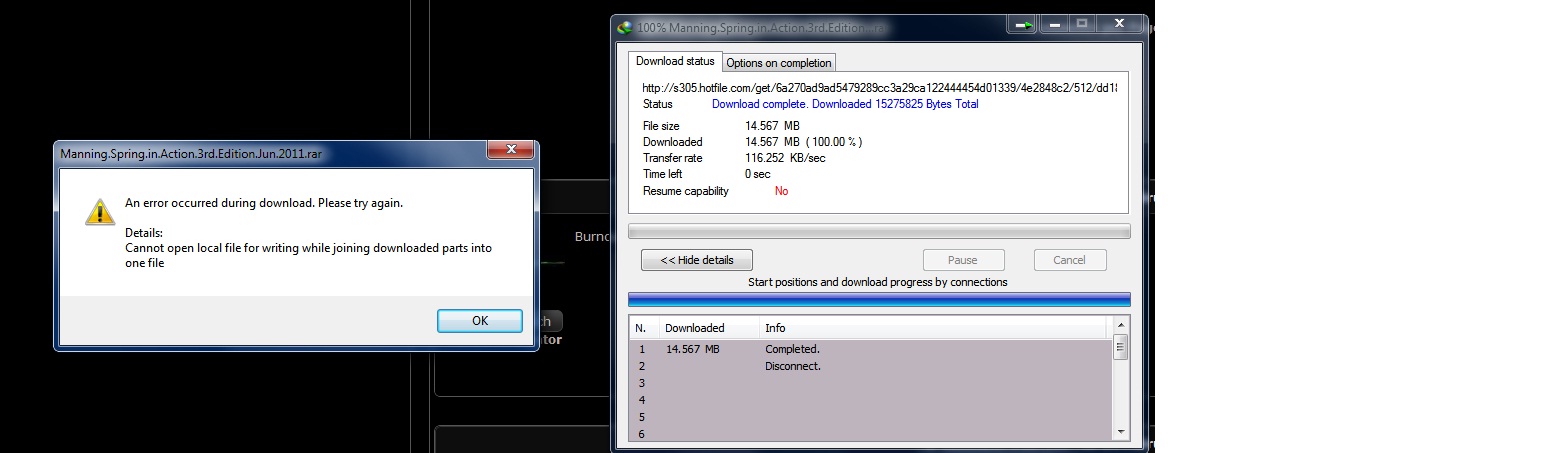The width and height of the screenshot is (1546, 453).
Task: Close the download progress window
Action: tap(1119, 24)
